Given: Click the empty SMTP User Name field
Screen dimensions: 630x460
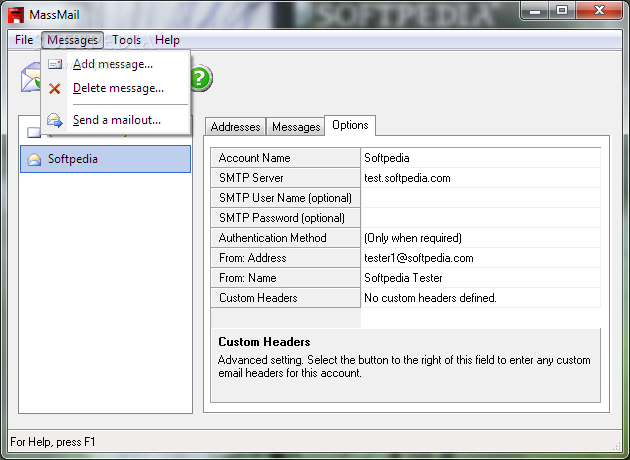Looking at the screenshot, I should tap(481, 198).
